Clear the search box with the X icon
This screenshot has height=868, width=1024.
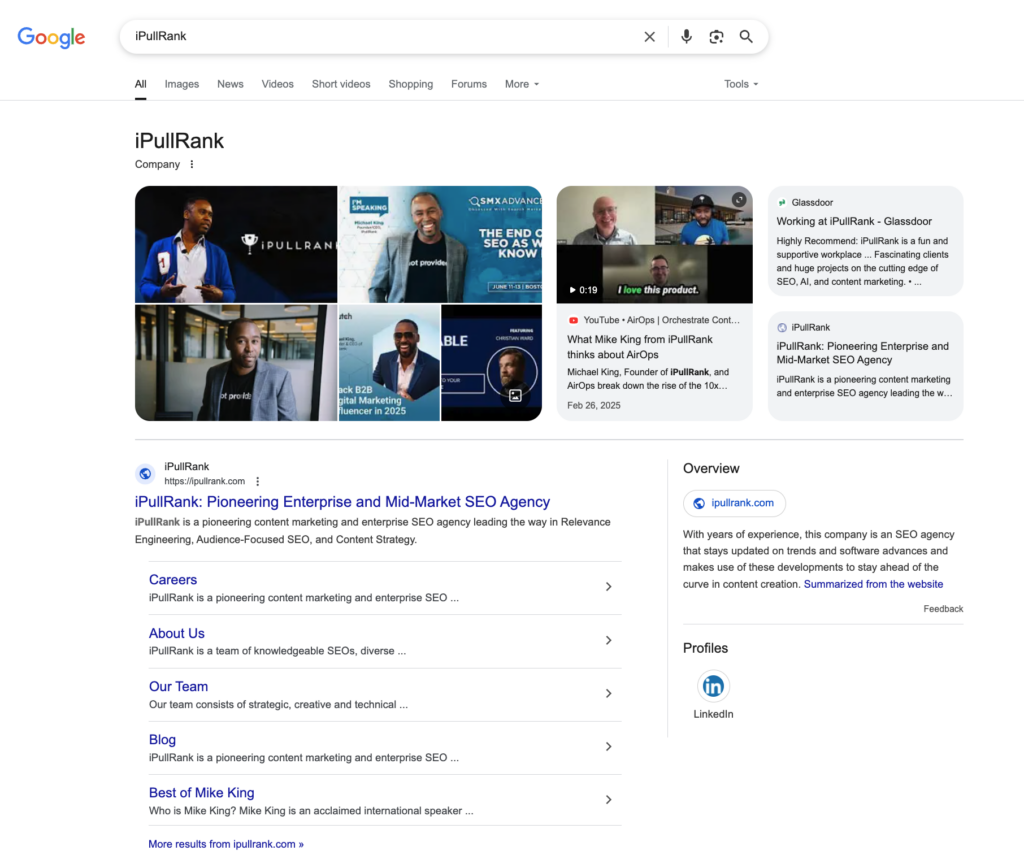(x=649, y=37)
